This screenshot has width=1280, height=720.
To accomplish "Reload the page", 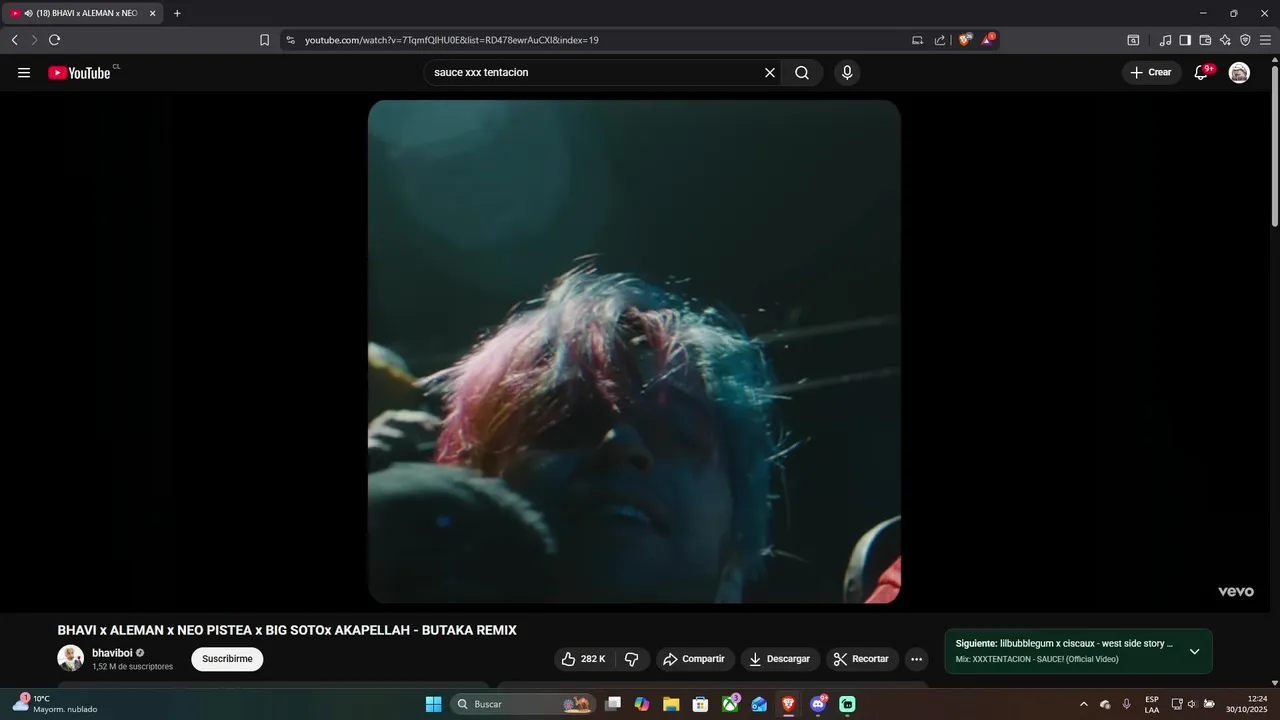I will pyautogui.click(x=54, y=40).
